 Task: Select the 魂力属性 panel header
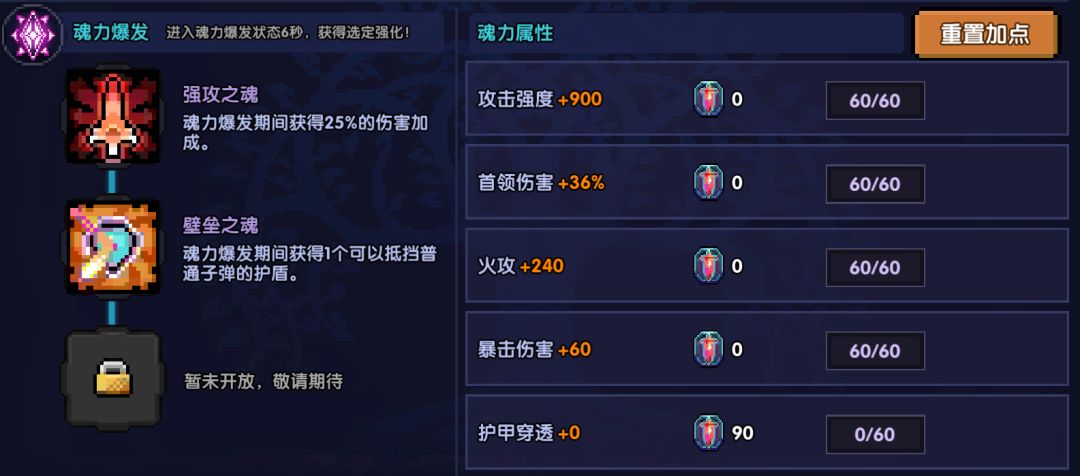(x=515, y=33)
